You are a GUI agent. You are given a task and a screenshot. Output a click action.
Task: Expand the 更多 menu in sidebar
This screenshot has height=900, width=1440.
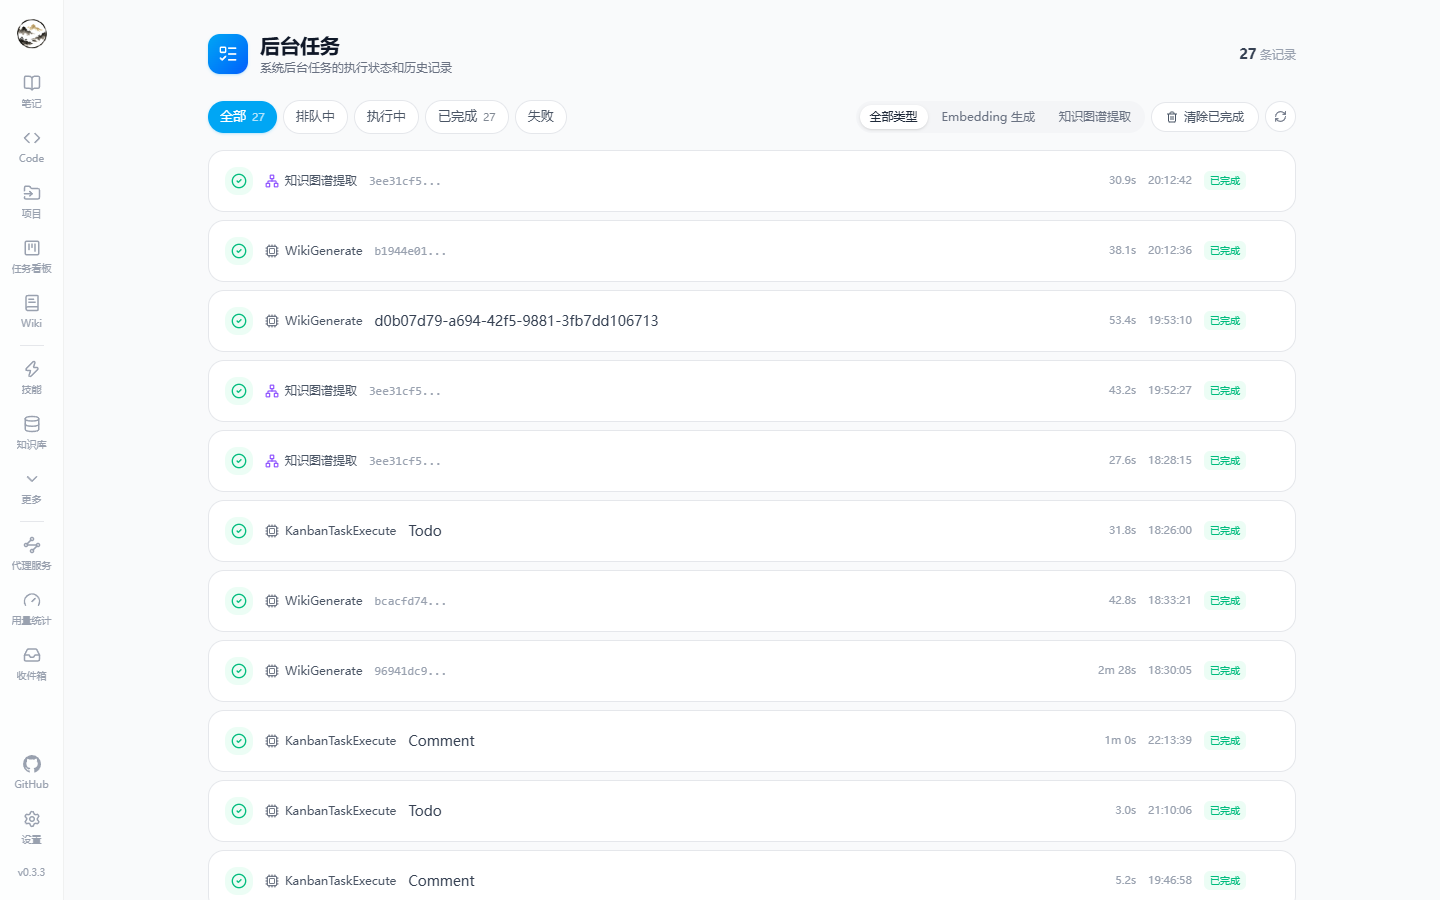click(31, 487)
